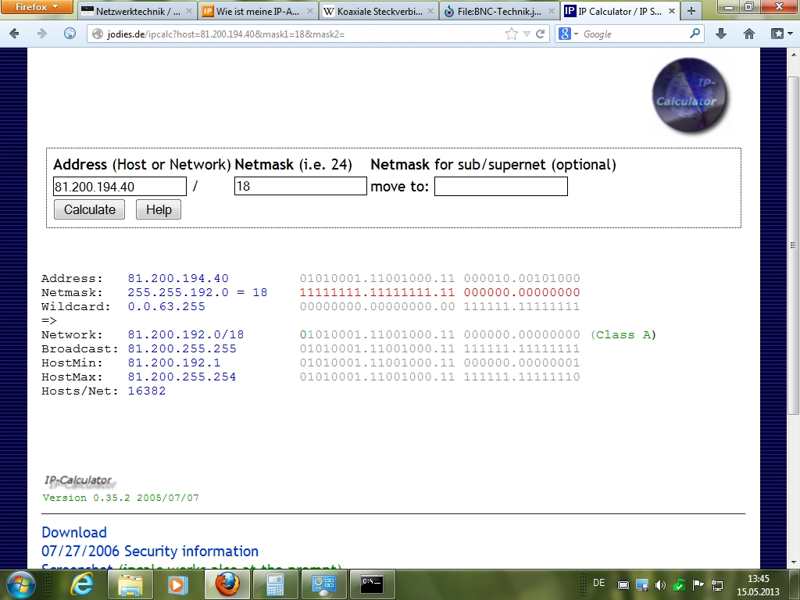Click the Hosts/Net value 16382
The image size is (800, 600).
point(147,391)
